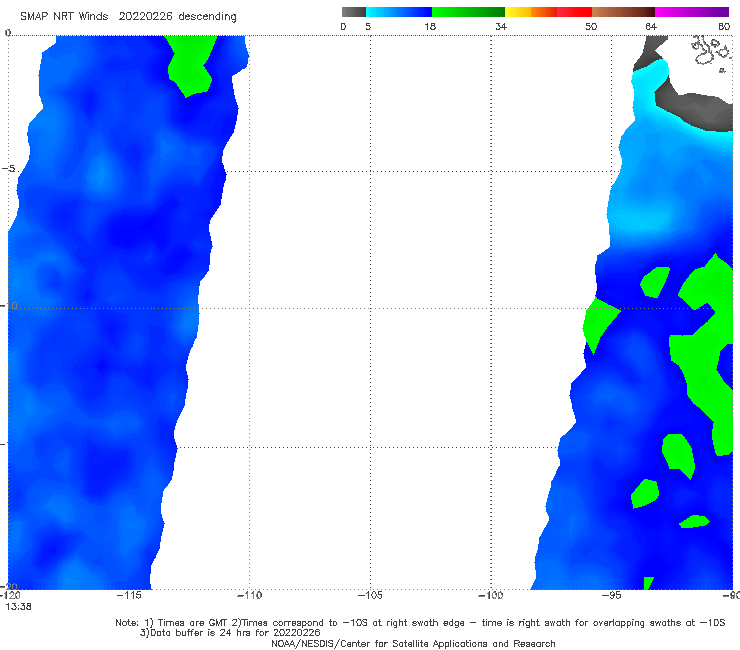Click the green wind patch crossing the -10 line near -95
This screenshot has width=740, height=650.
coord(599,323)
